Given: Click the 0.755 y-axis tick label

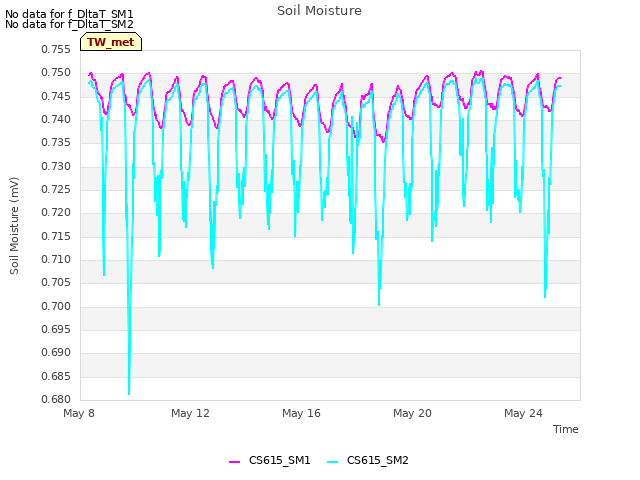Looking at the screenshot, I should point(56,49).
